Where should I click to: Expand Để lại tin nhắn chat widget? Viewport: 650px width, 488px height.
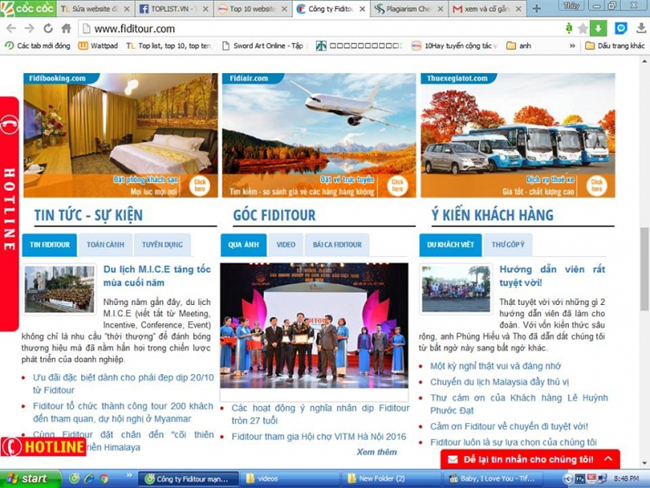530,459
